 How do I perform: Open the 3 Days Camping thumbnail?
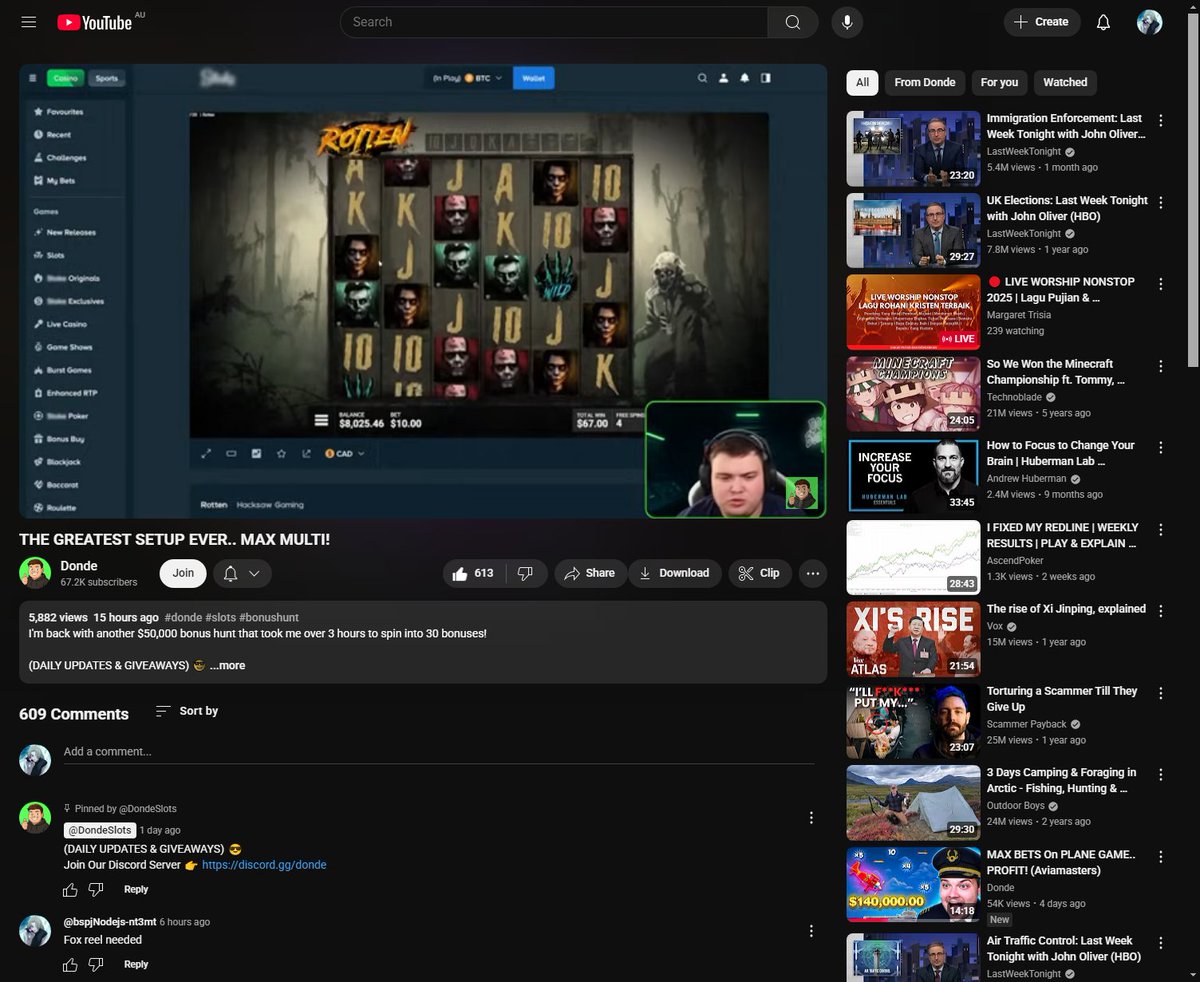click(913, 802)
